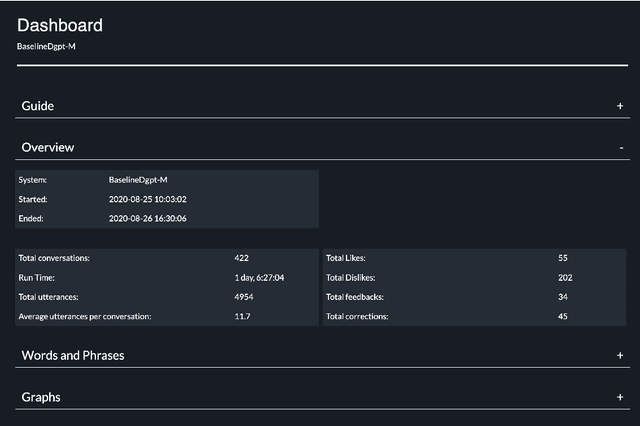
Task: Select the Started timestamp 2020-08-25 10:03:02
Action: tap(147, 199)
